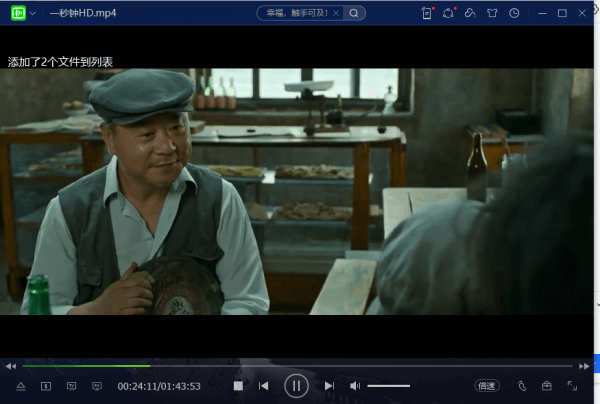
Task: Open the circular arrows icon with red dot
Action: click(448, 13)
